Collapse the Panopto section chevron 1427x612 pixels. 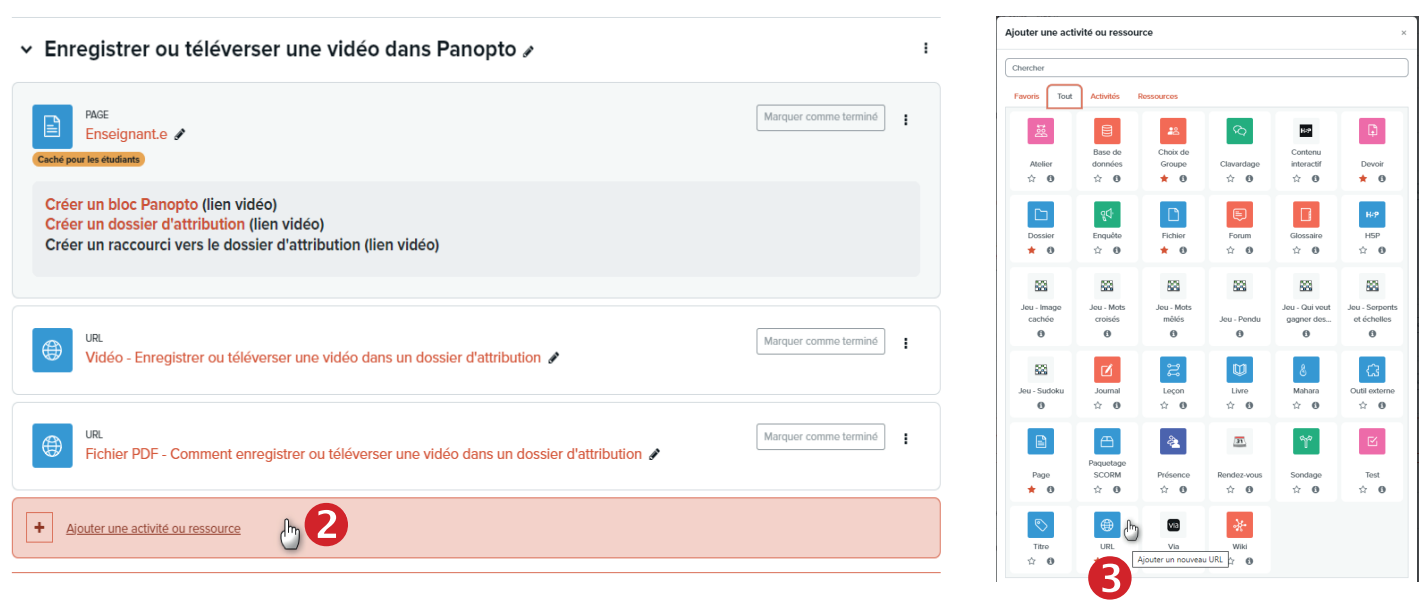(x=27, y=49)
